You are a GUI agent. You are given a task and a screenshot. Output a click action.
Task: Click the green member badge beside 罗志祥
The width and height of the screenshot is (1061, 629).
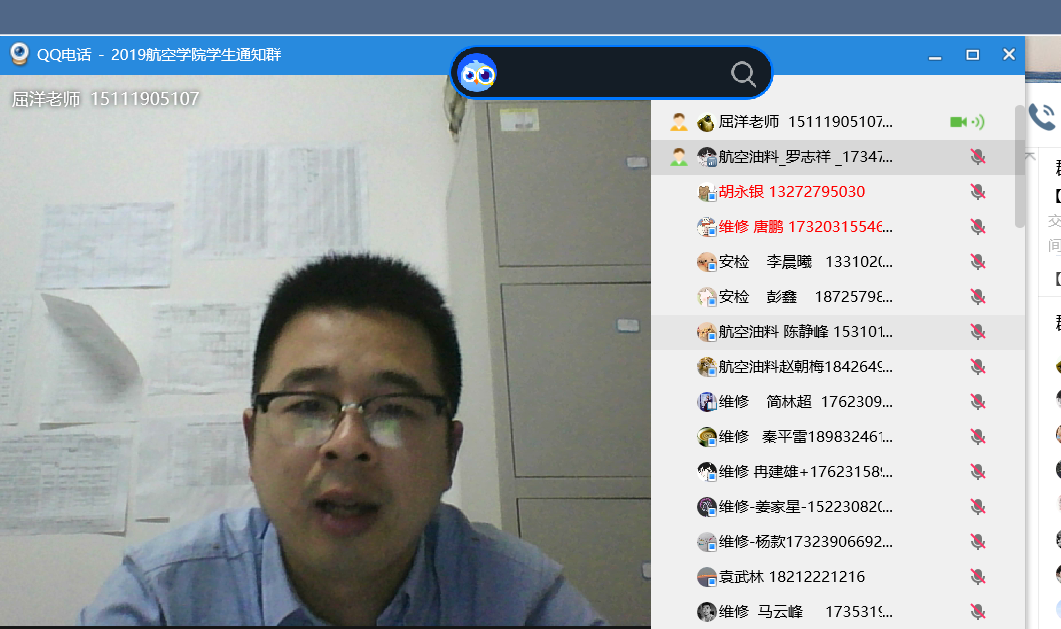point(679,157)
